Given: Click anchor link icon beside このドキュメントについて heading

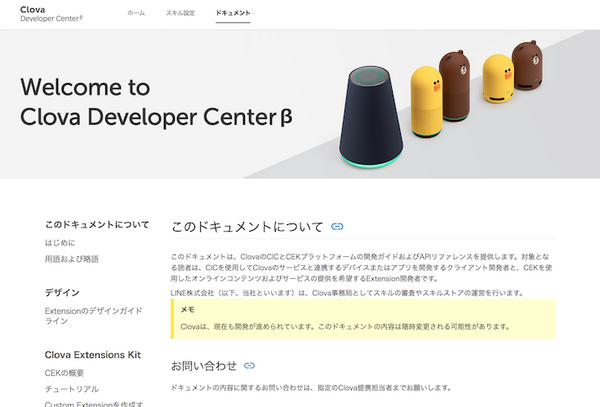Looking at the screenshot, I should (337, 227).
